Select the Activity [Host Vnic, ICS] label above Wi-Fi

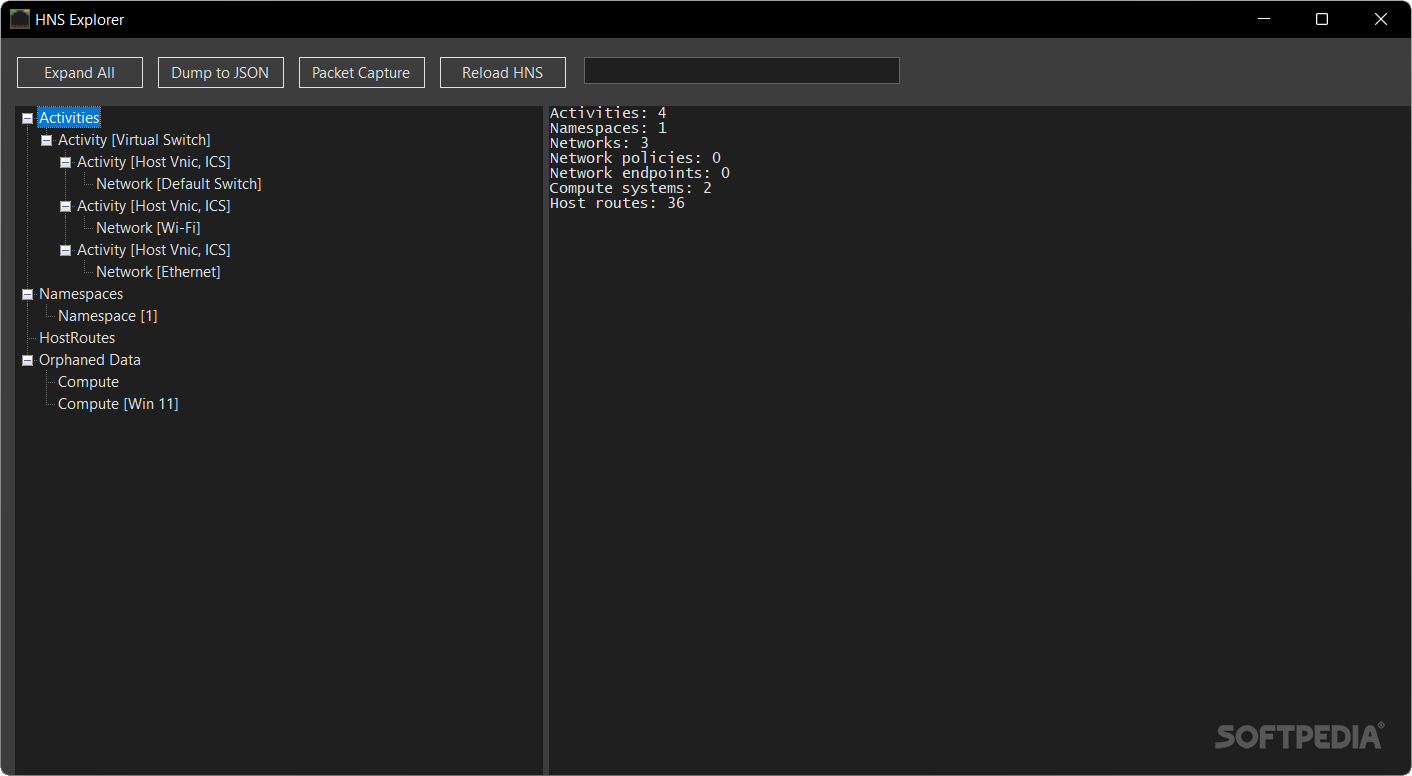154,206
